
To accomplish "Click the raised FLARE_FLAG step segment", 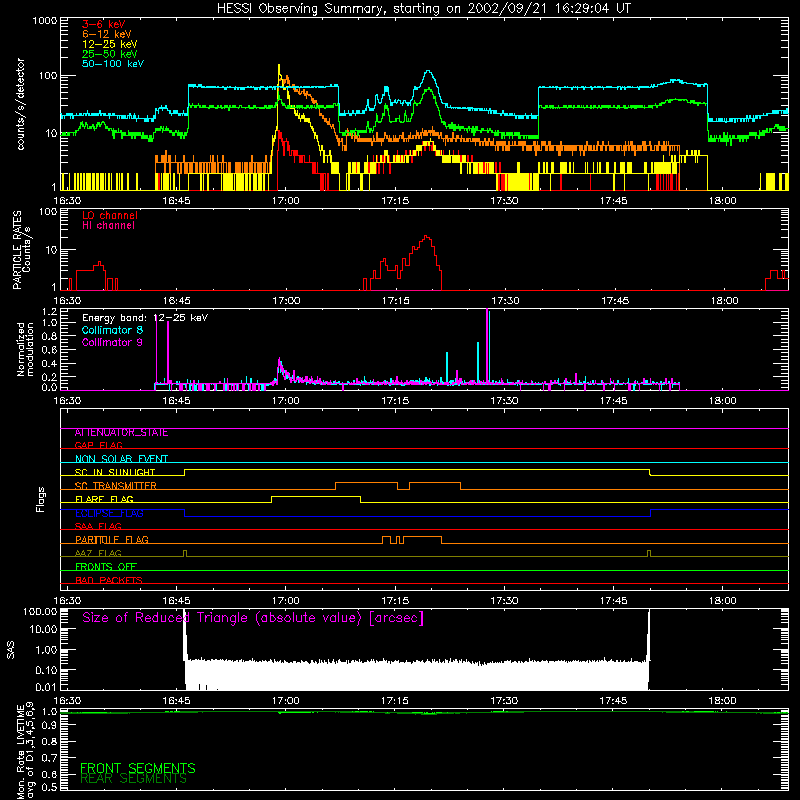I will (x=316, y=496).
